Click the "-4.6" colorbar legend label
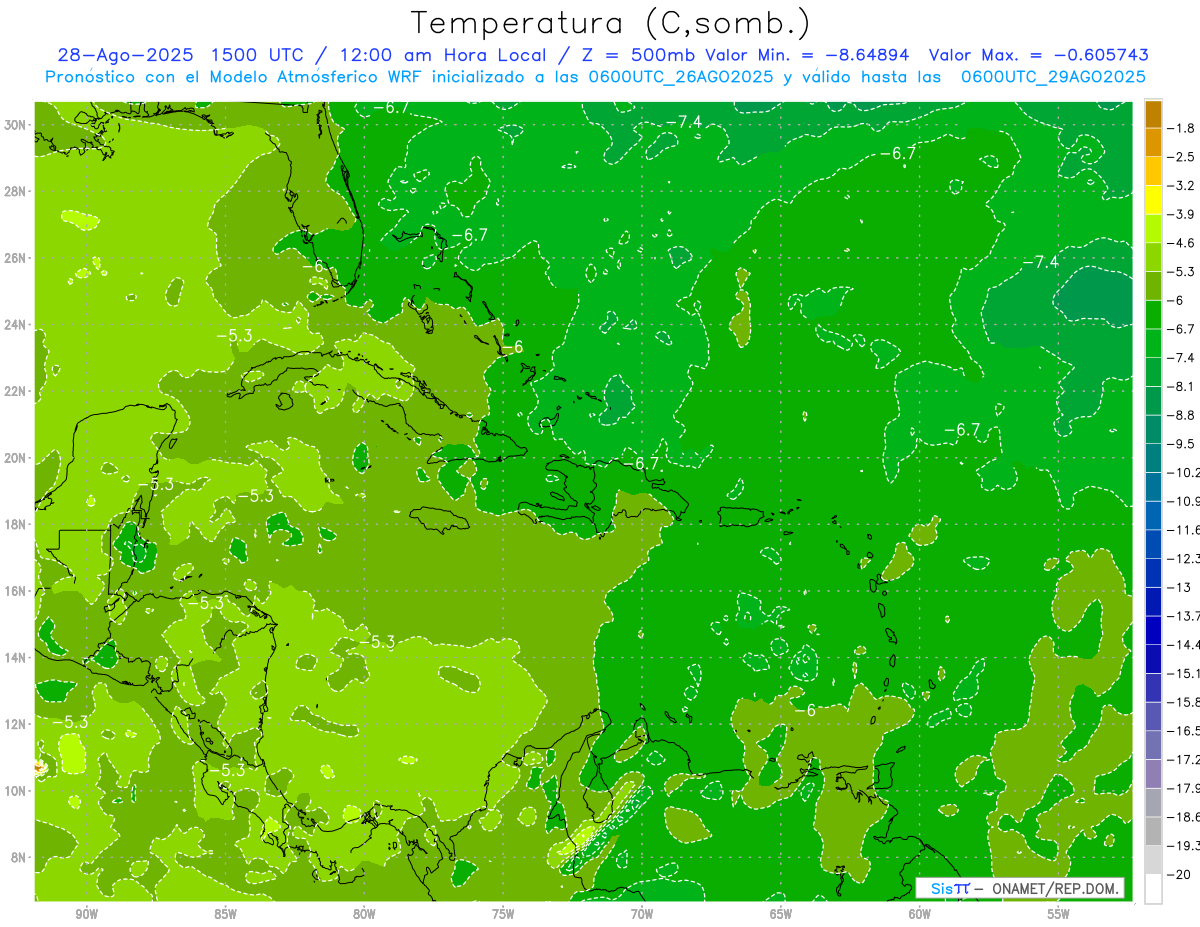1200x927 pixels. (x=1182, y=243)
